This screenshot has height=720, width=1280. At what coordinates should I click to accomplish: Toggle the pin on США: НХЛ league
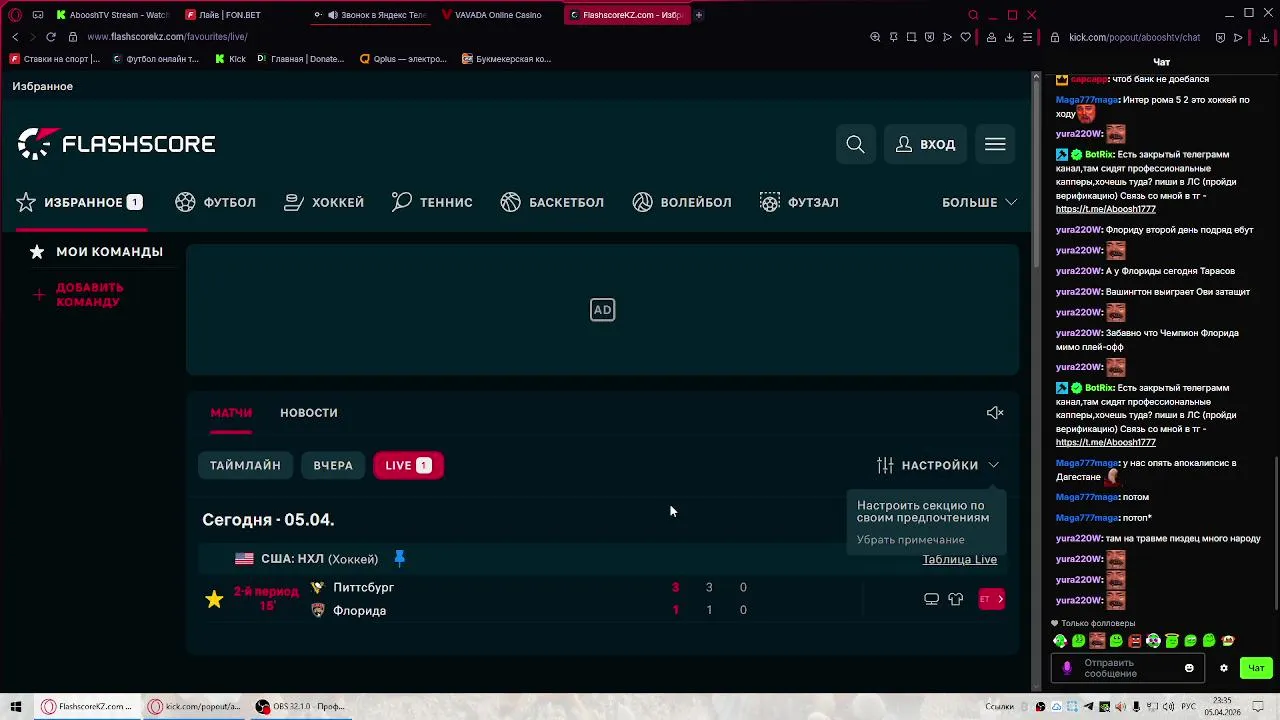[x=399, y=558]
